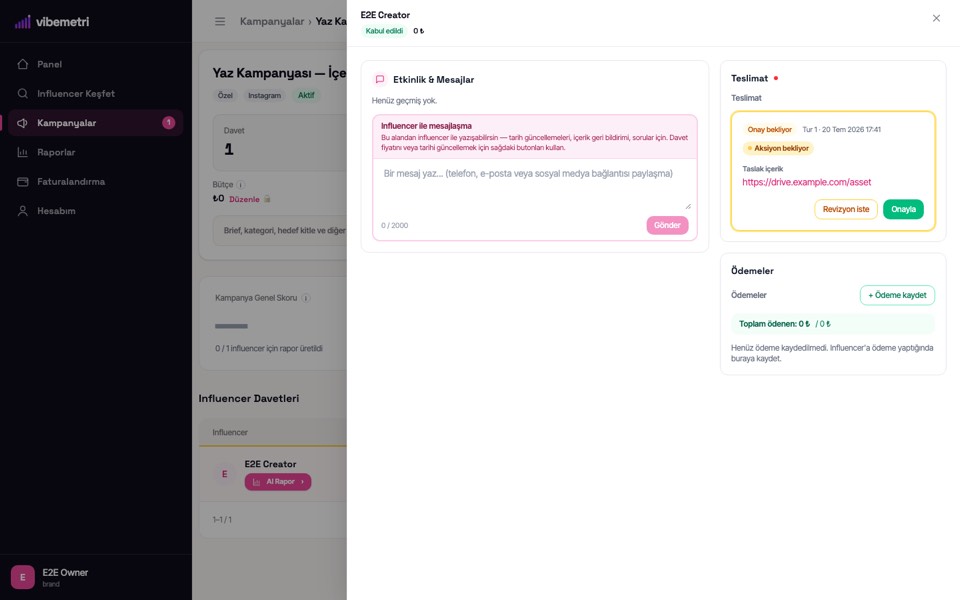Go to Kampanyalar breadcrumb

pyautogui.click(x=272, y=21)
